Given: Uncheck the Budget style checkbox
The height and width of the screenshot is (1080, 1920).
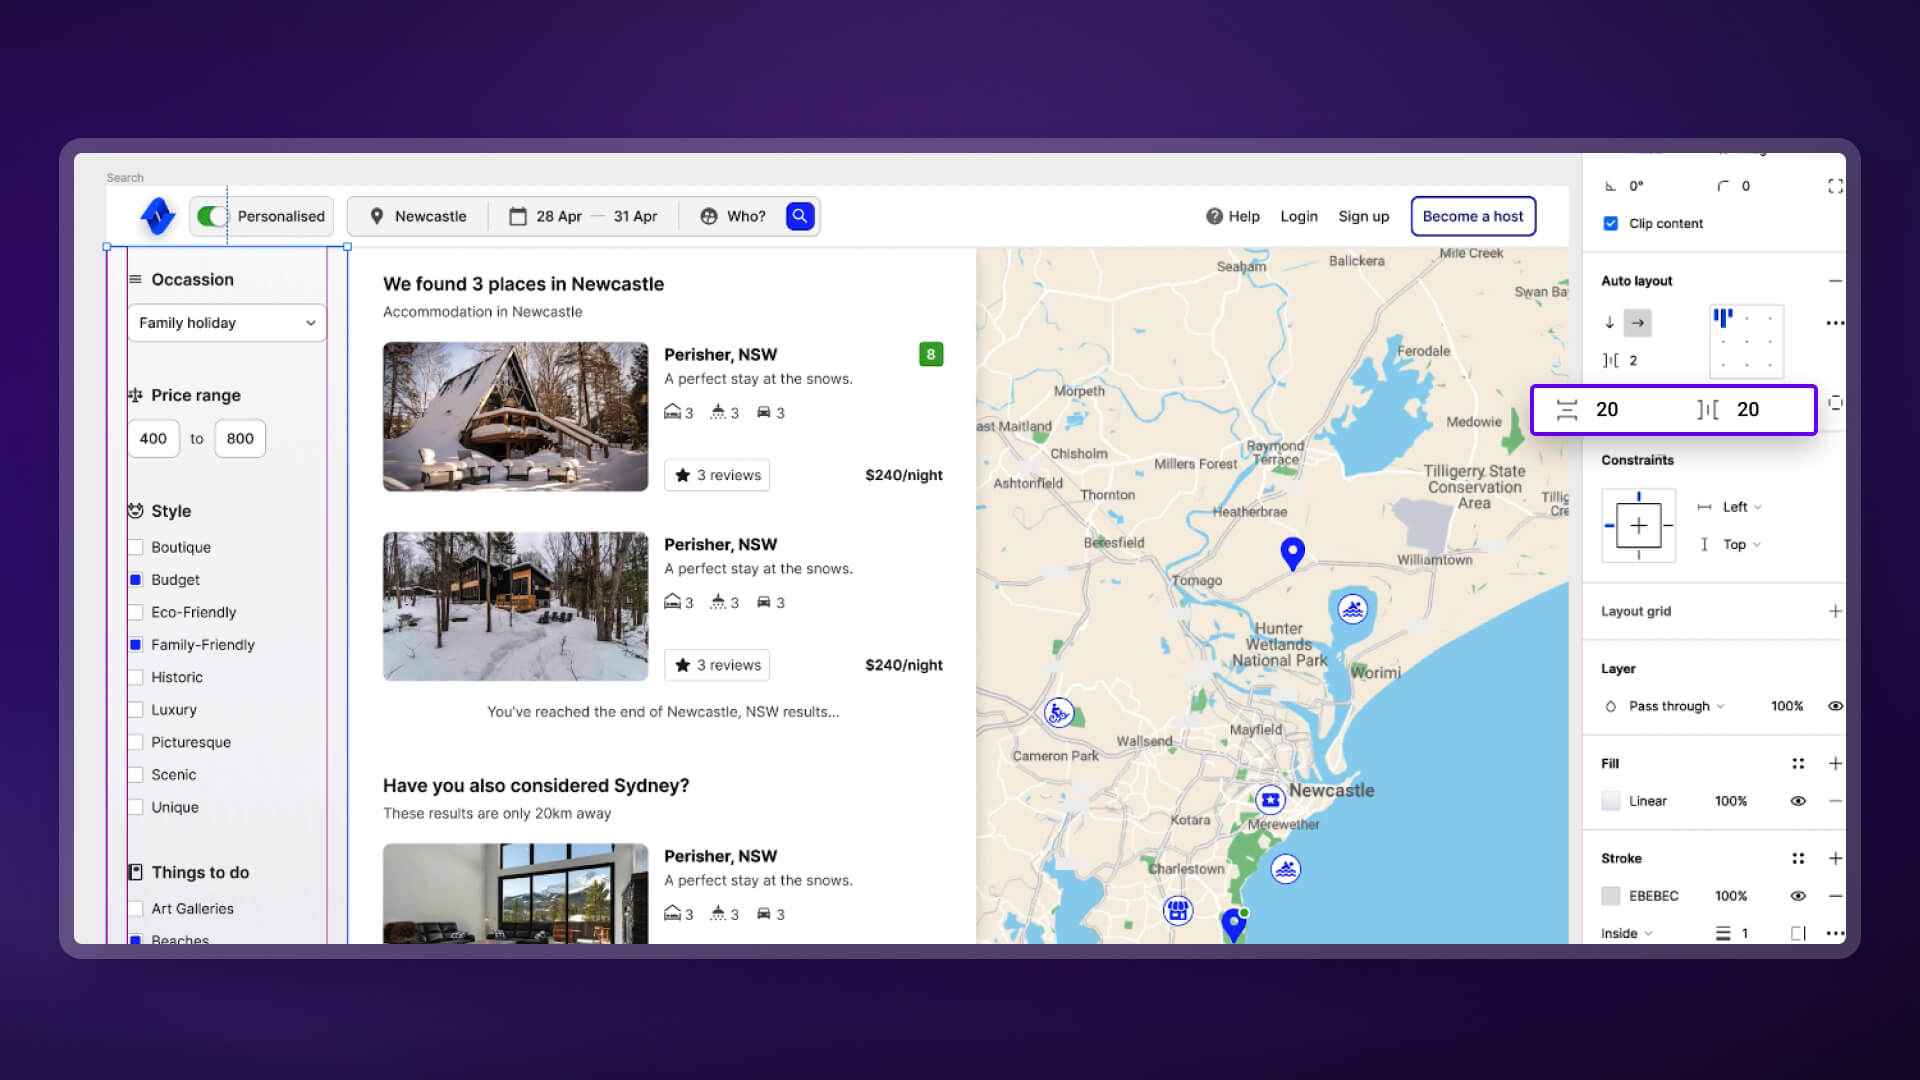Looking at the screenshot, I should coord(135,579).
